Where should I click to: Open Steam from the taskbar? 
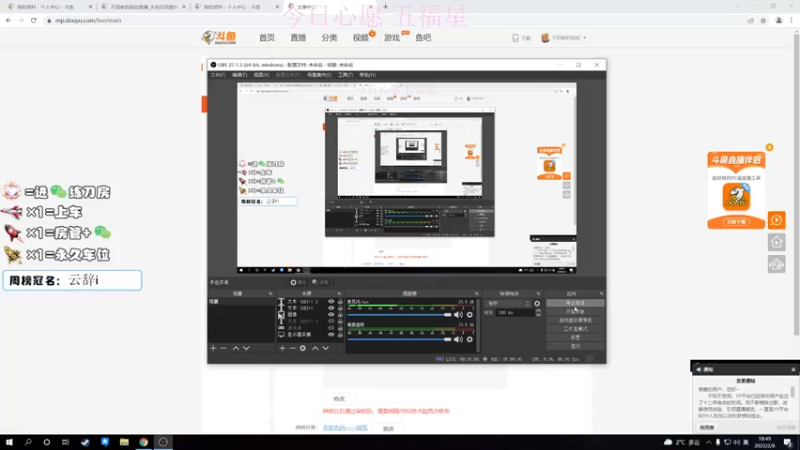[x=85, y=442]
